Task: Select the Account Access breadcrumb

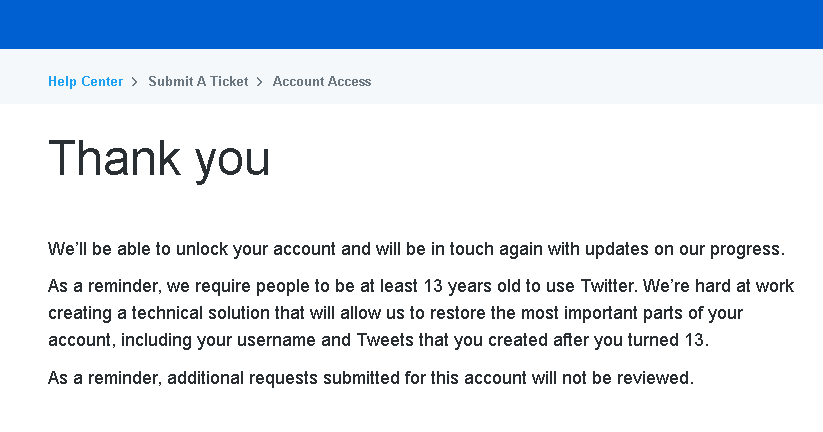Action: pos(321,82)
